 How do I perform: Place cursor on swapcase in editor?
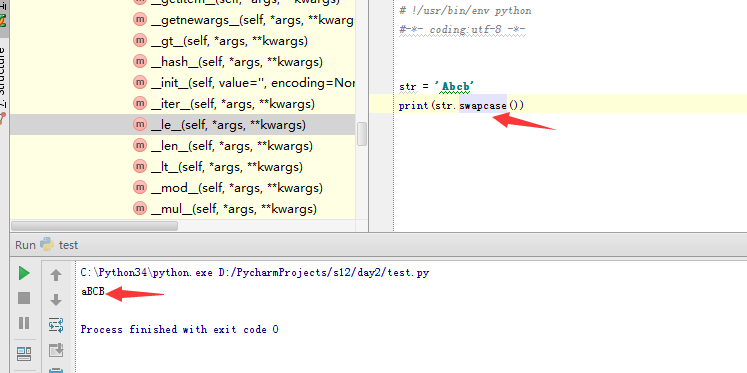tap(483, 105)
